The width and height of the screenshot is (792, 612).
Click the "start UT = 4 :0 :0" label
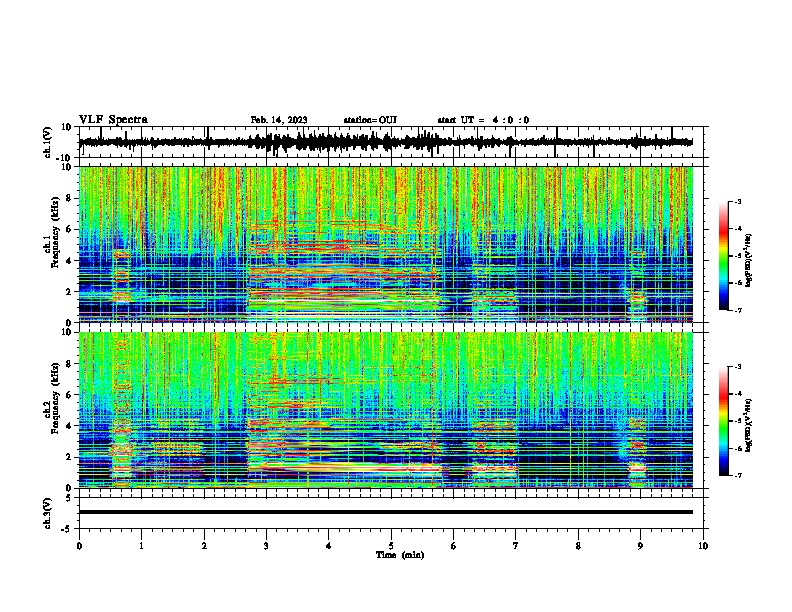pyautogui.click(x=483, y=120)
